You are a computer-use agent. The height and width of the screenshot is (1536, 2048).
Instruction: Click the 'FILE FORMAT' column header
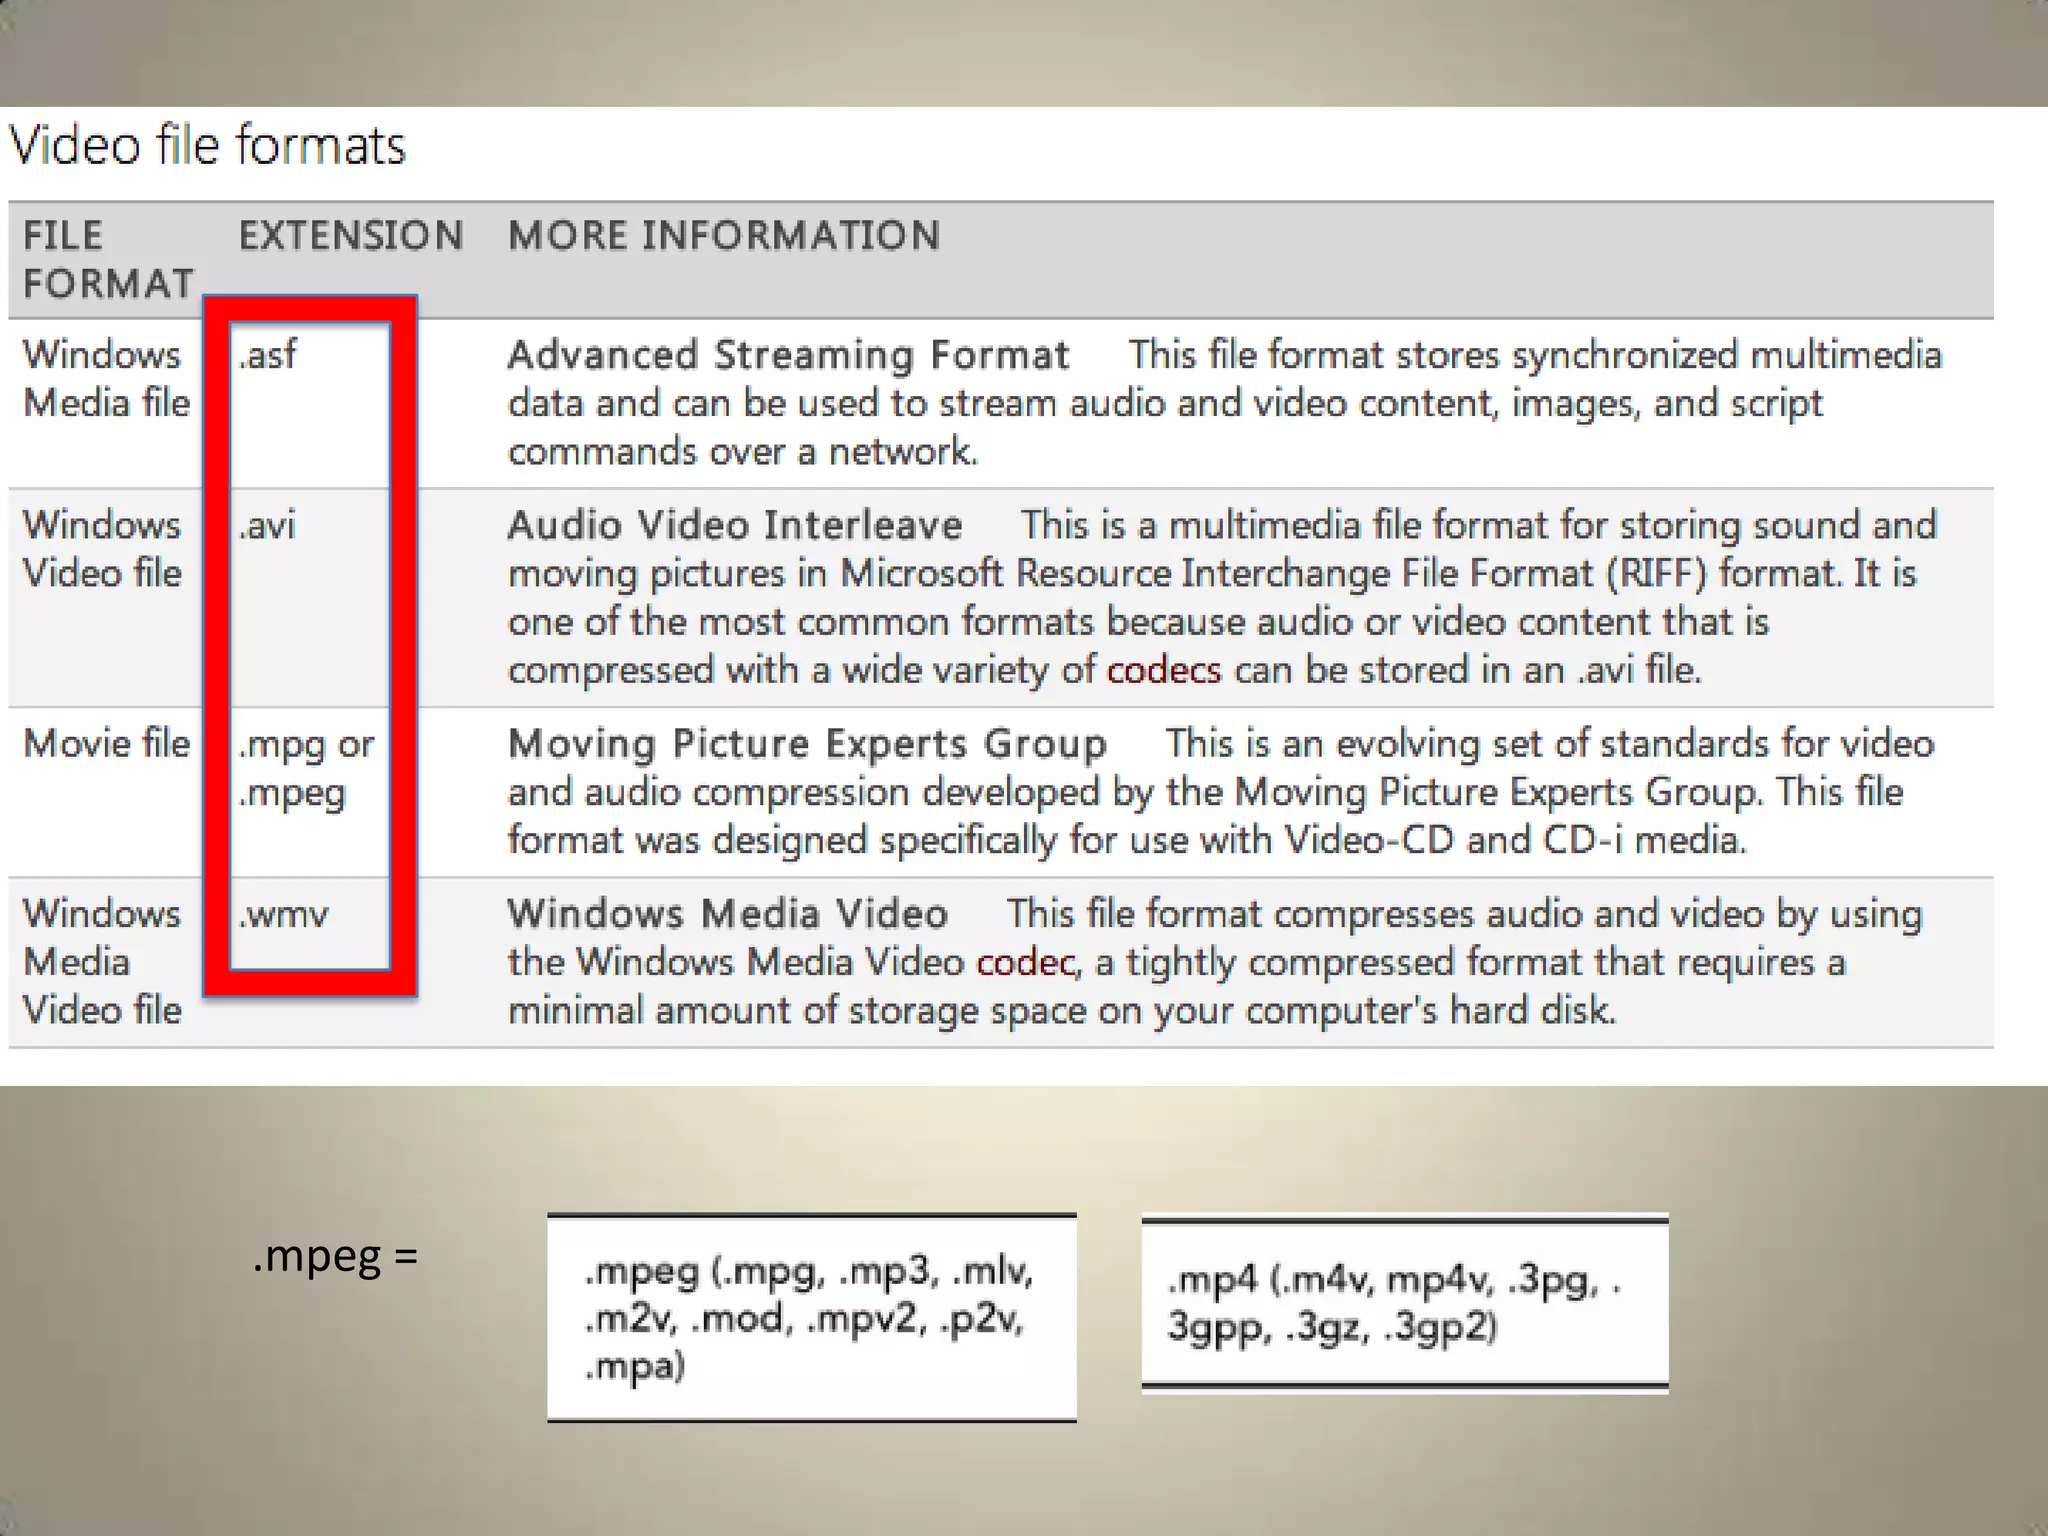[108, 260]
